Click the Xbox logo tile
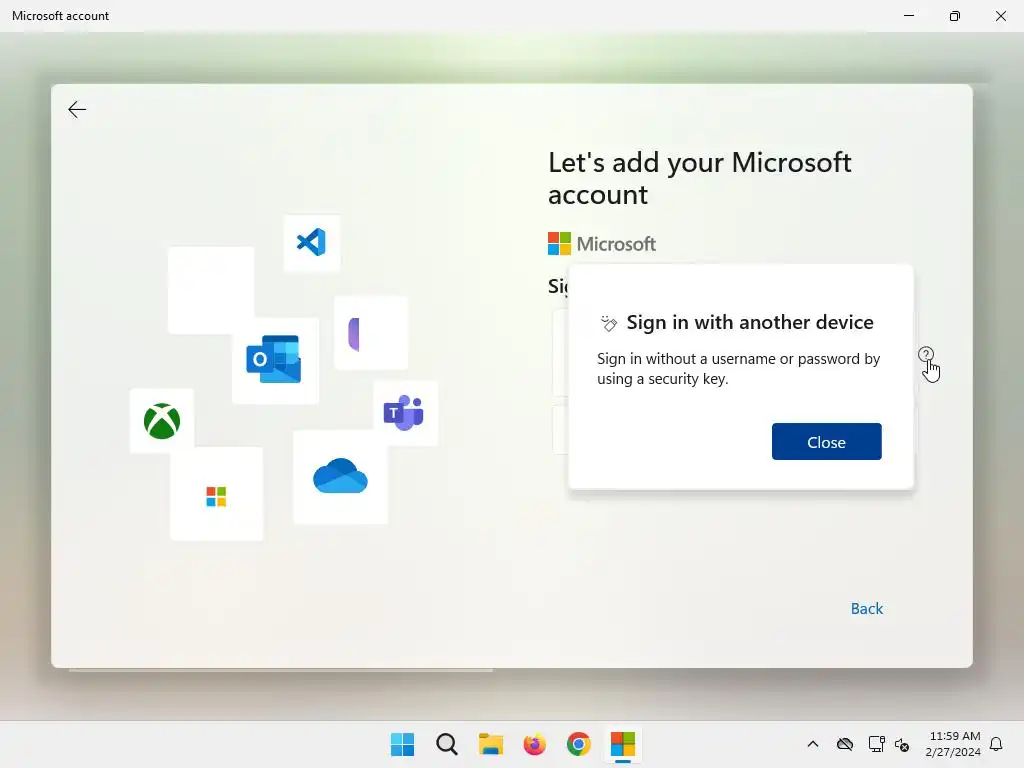The width and height of the screenshot is (1024, 768). [x=162, y=421]
